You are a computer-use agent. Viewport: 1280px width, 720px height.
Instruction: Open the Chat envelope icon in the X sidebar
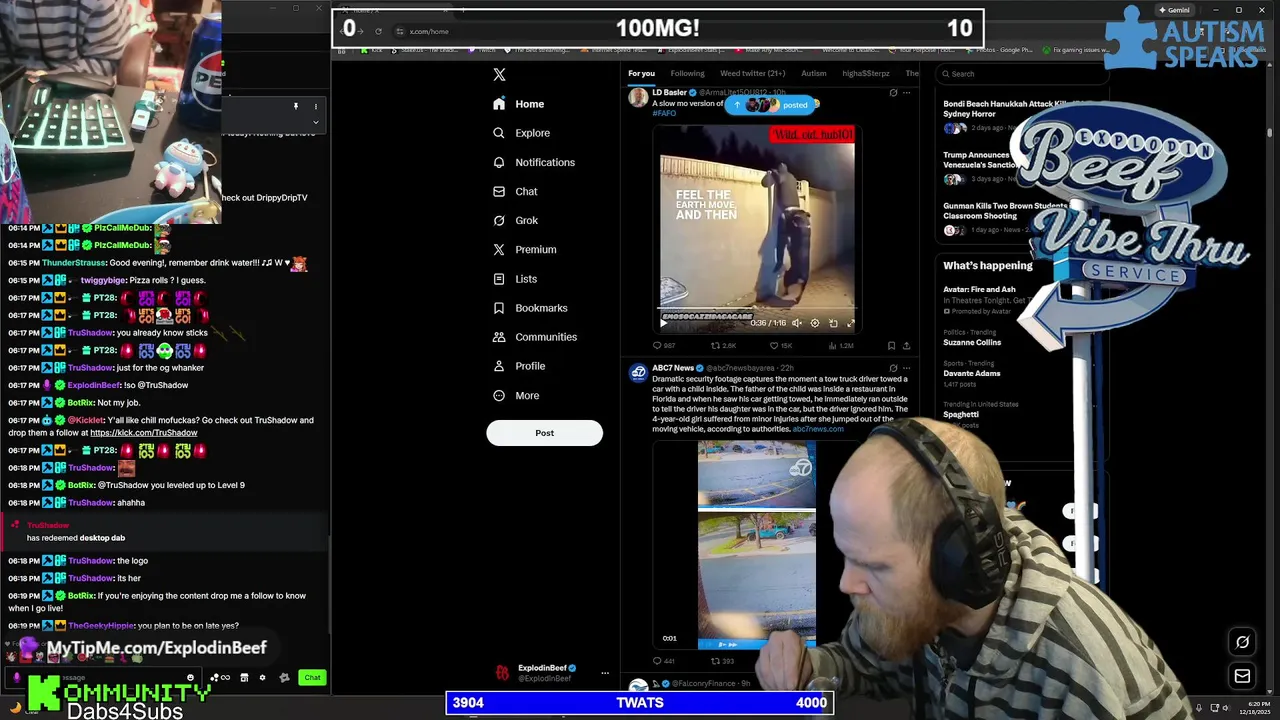click(x=499, y=191)
